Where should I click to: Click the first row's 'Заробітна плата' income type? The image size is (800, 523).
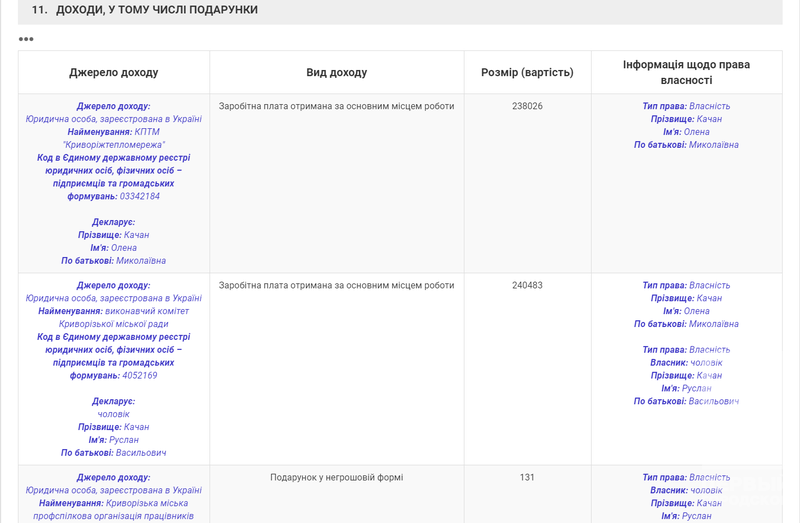(x=336, y=106)
